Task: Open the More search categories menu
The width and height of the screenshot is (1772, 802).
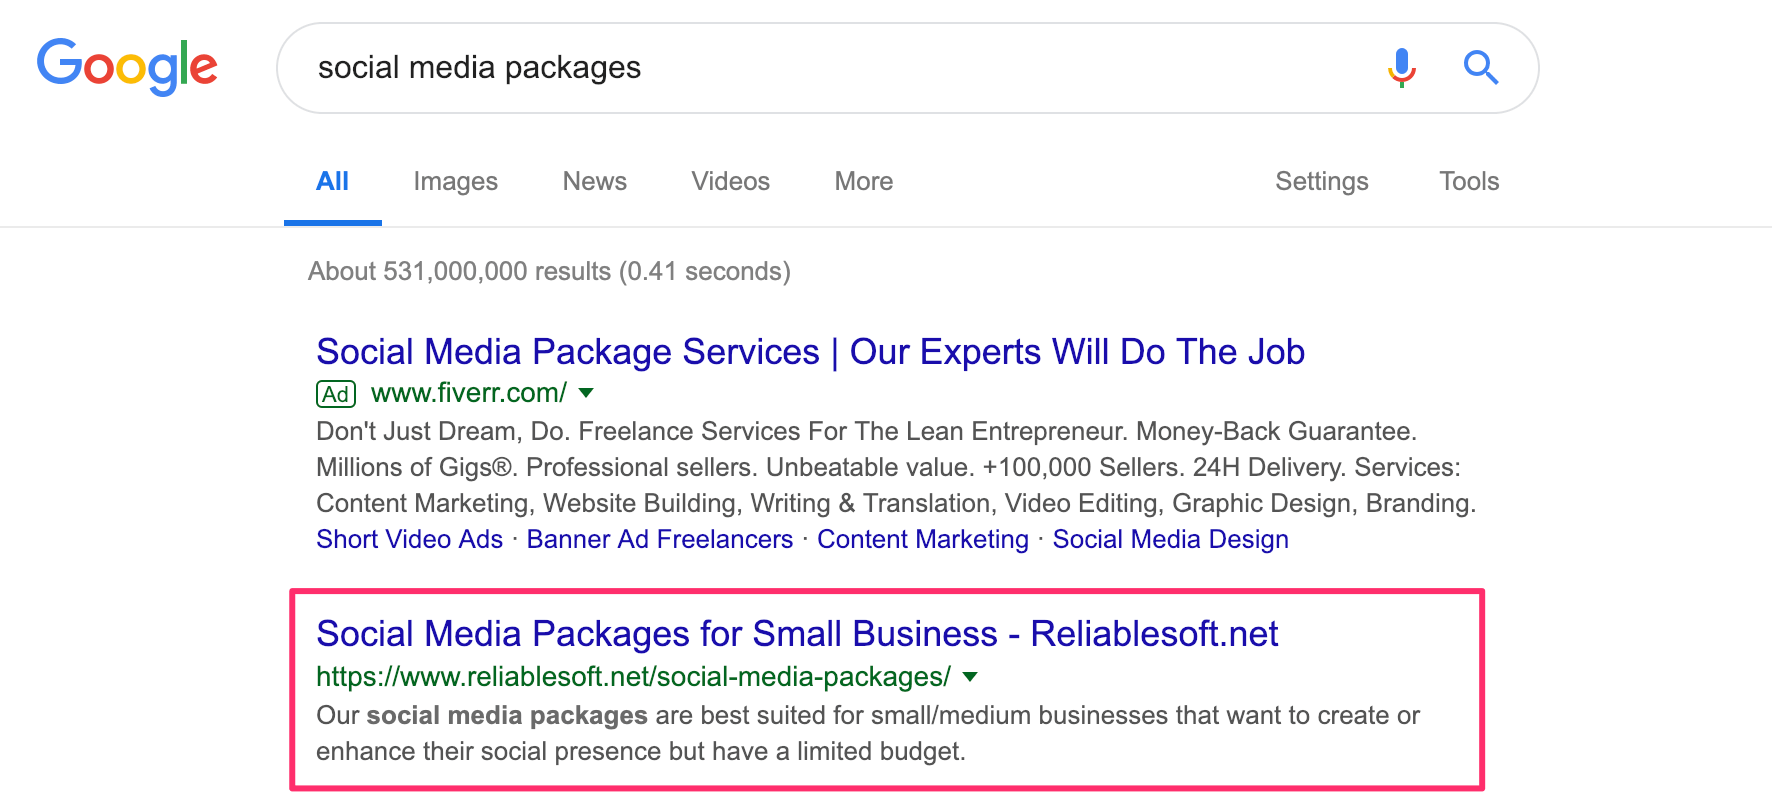Action: coord(863,181)
